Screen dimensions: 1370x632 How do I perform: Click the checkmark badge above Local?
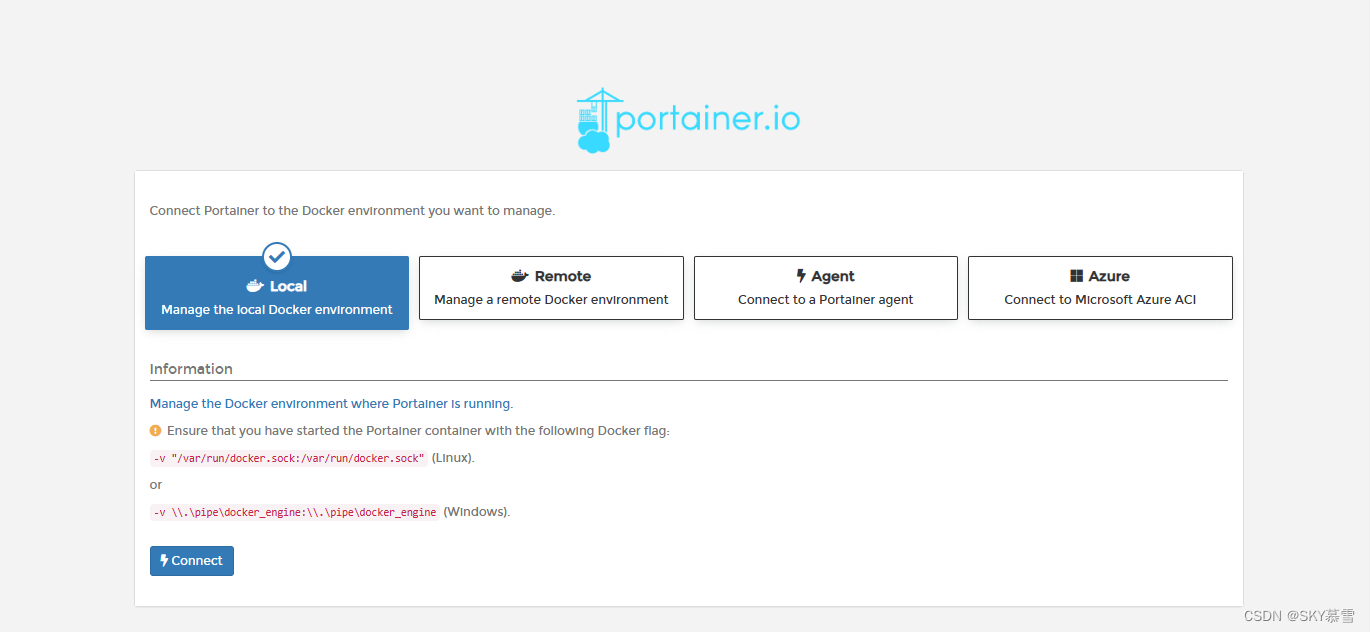click(x=277, y=257)
